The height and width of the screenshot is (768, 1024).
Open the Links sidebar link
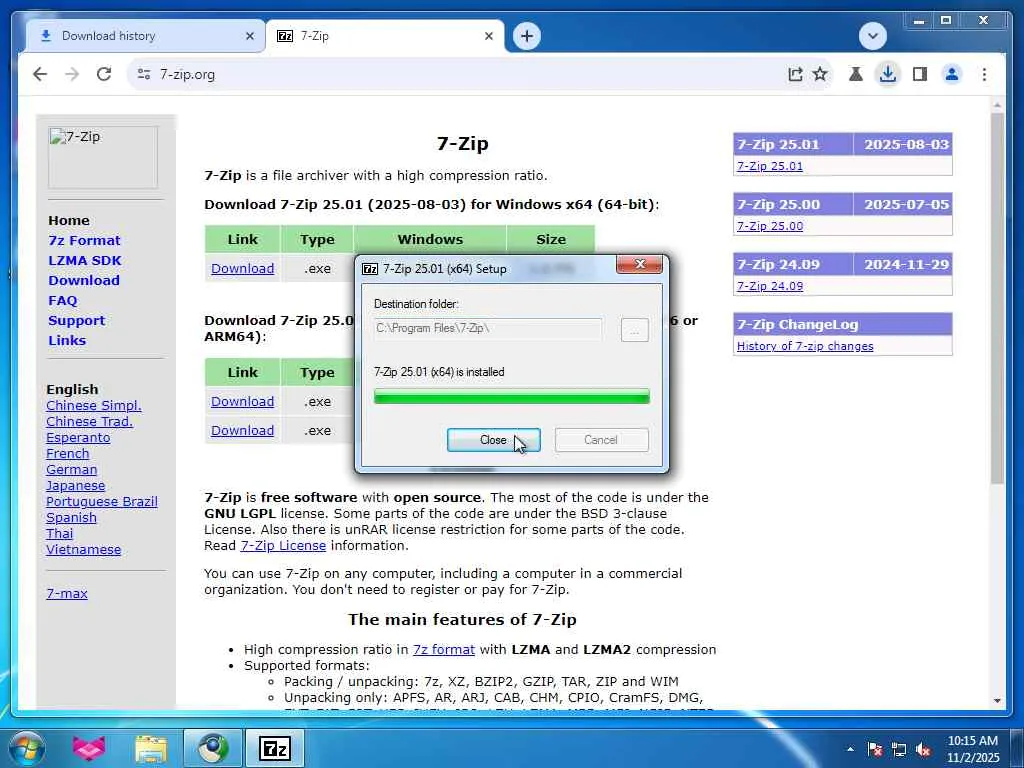point(67,340)
